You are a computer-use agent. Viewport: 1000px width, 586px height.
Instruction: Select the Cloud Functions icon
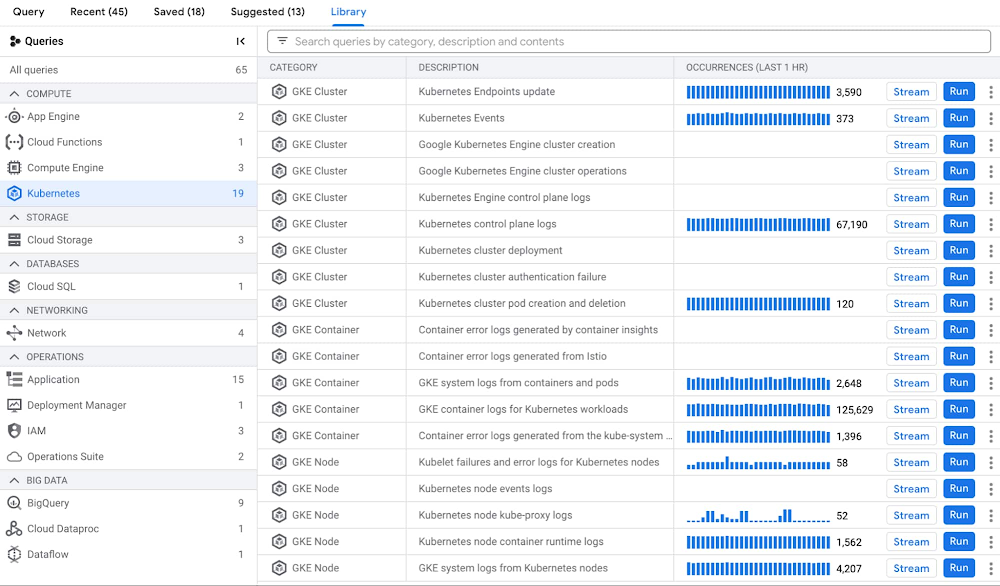13,141
